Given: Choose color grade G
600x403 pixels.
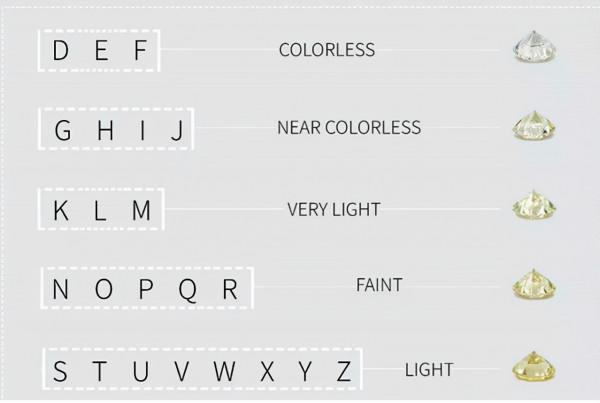Looking at the screenshot, I should (62, 130).
